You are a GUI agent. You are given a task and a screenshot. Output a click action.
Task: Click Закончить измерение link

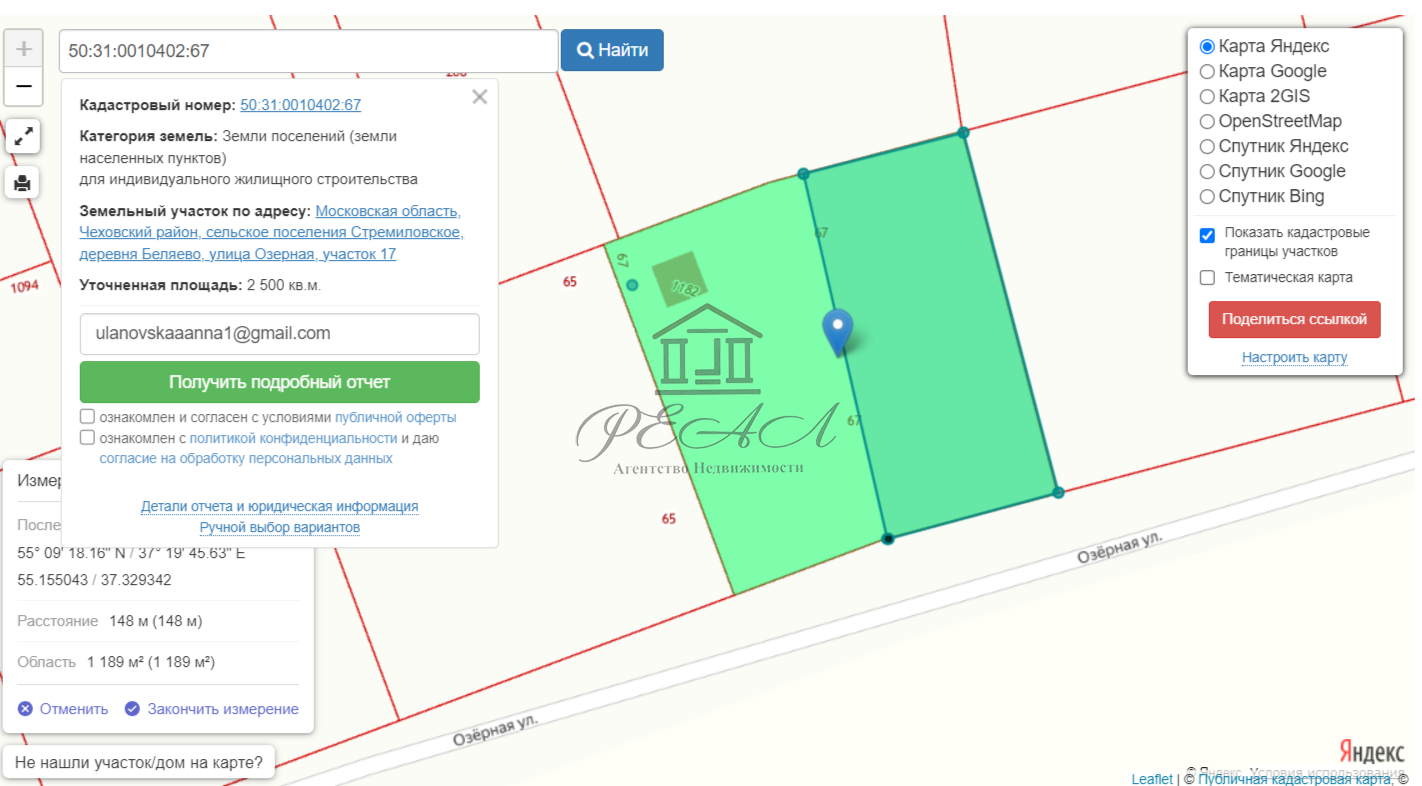(223, 709)
